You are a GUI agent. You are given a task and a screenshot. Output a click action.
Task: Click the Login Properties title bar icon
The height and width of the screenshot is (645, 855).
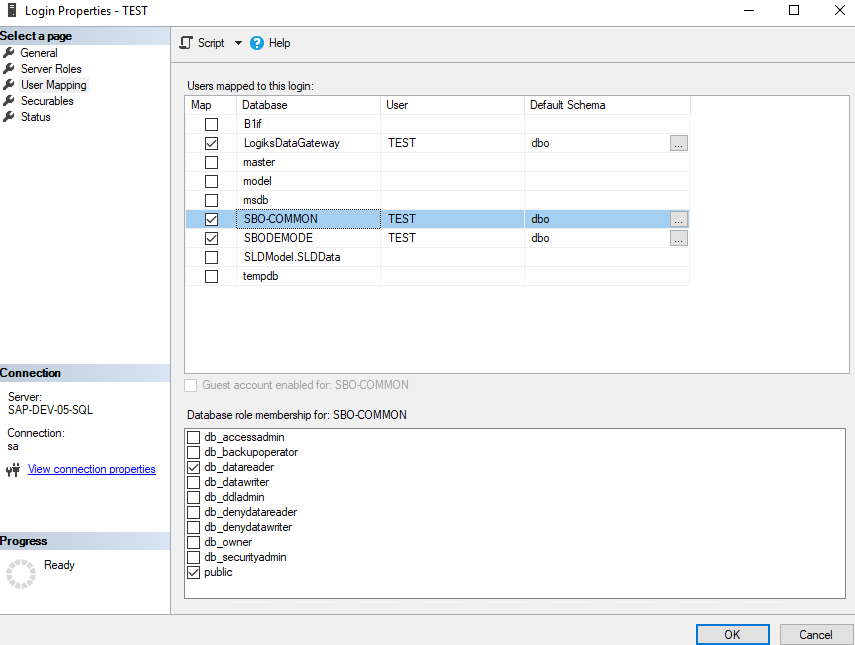click(x=11, y=10)
